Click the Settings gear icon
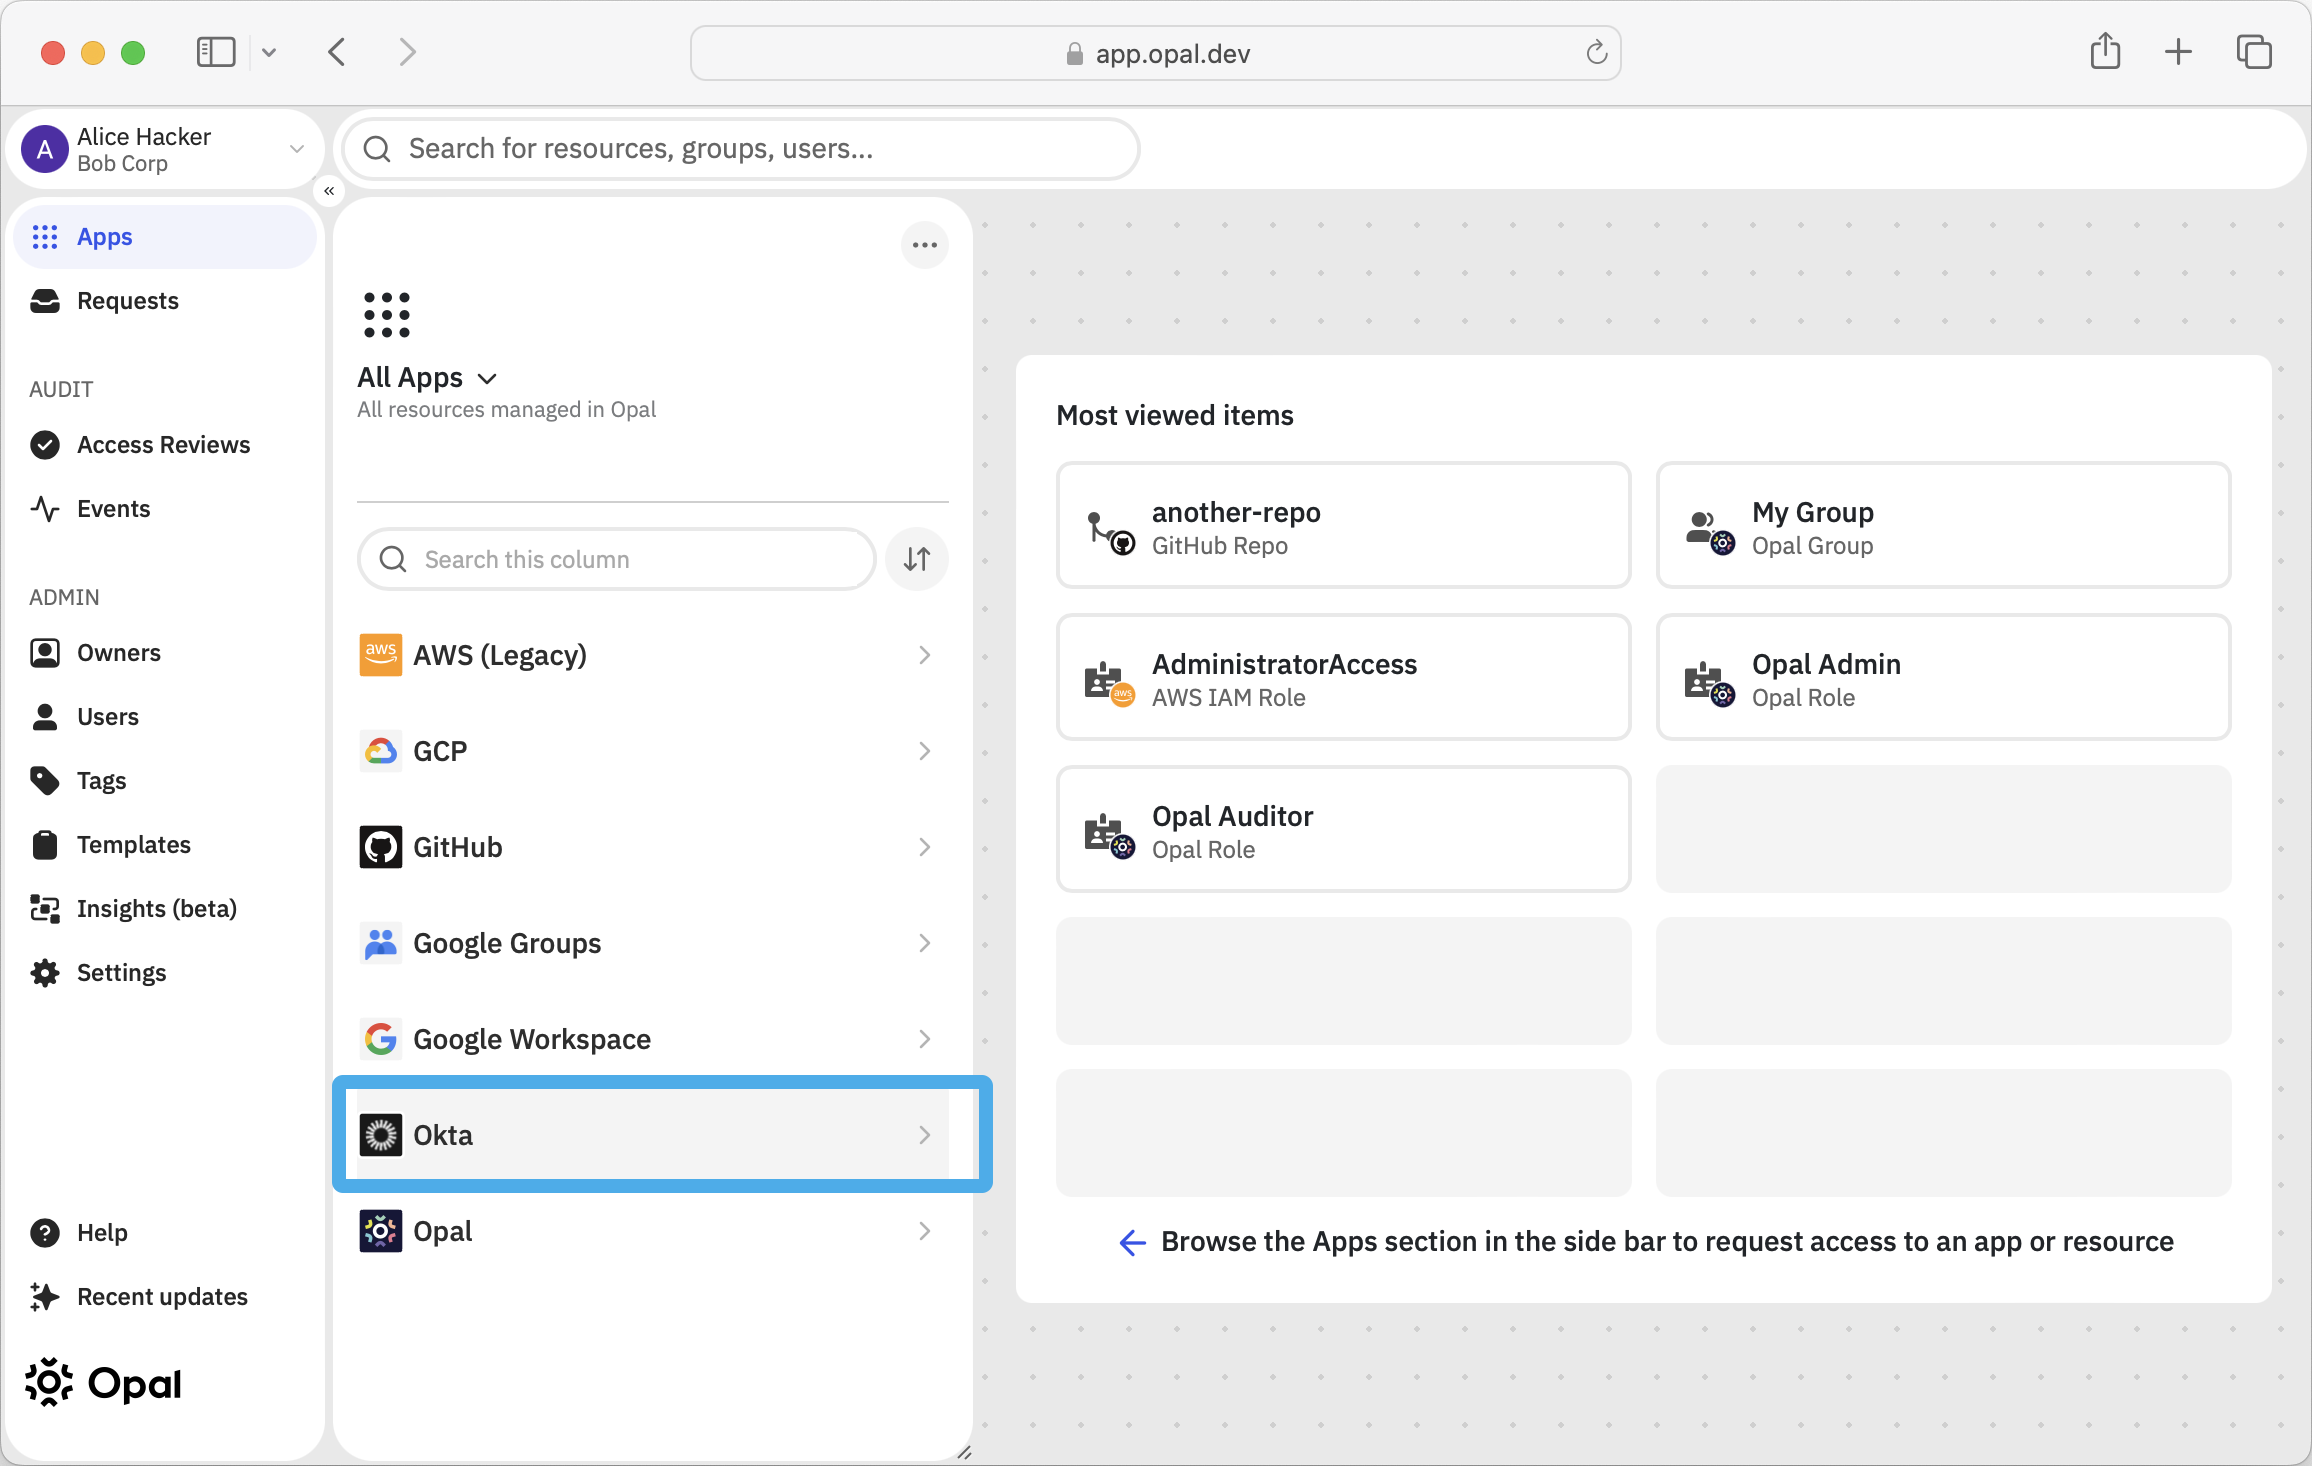This screenshot has height=1466, width=2312. click(x=45, y=973)
